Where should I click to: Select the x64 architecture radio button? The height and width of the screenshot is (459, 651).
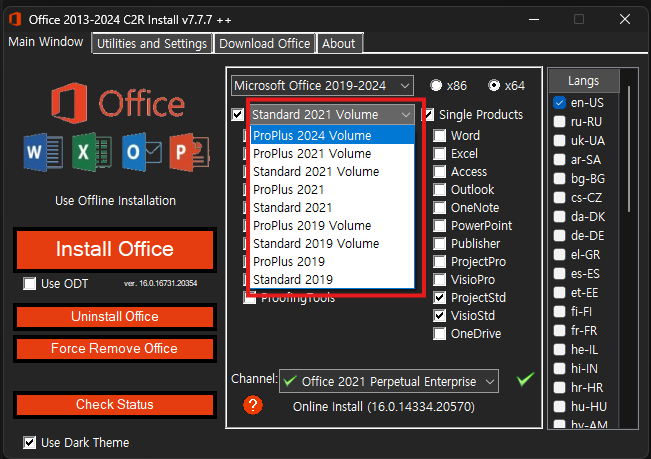click(x=494, y=85)
